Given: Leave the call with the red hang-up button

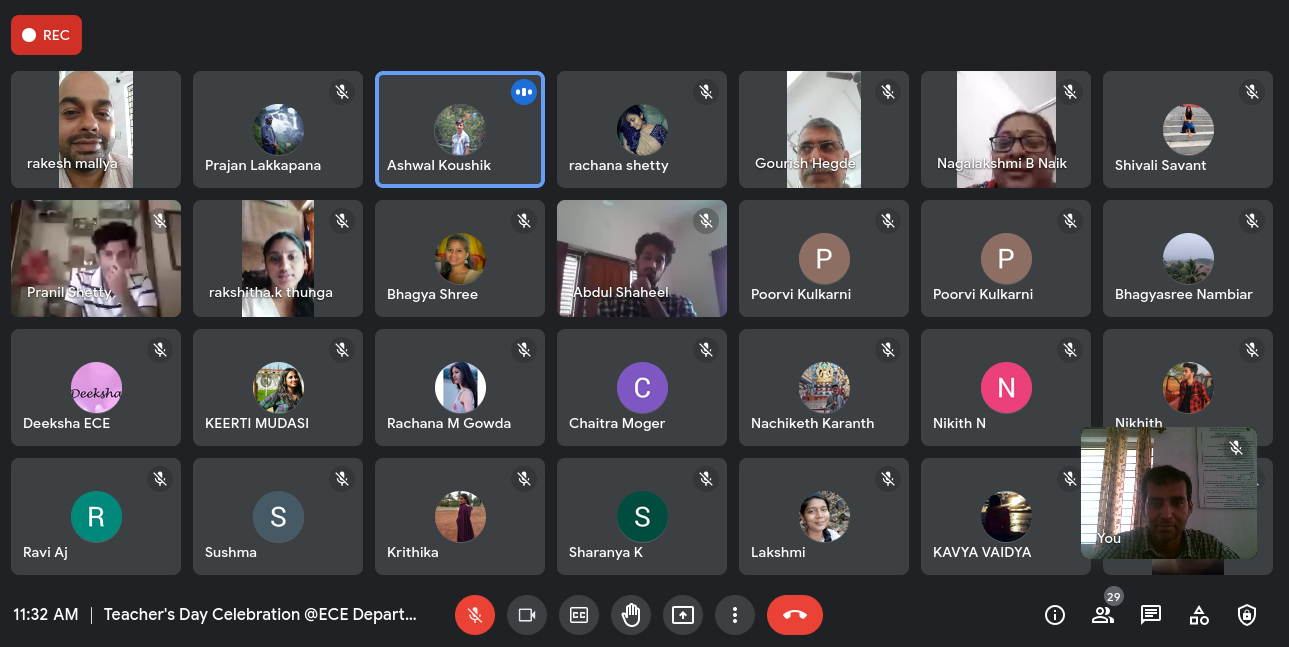Looking at the screenshot, I should click(795, 615).
